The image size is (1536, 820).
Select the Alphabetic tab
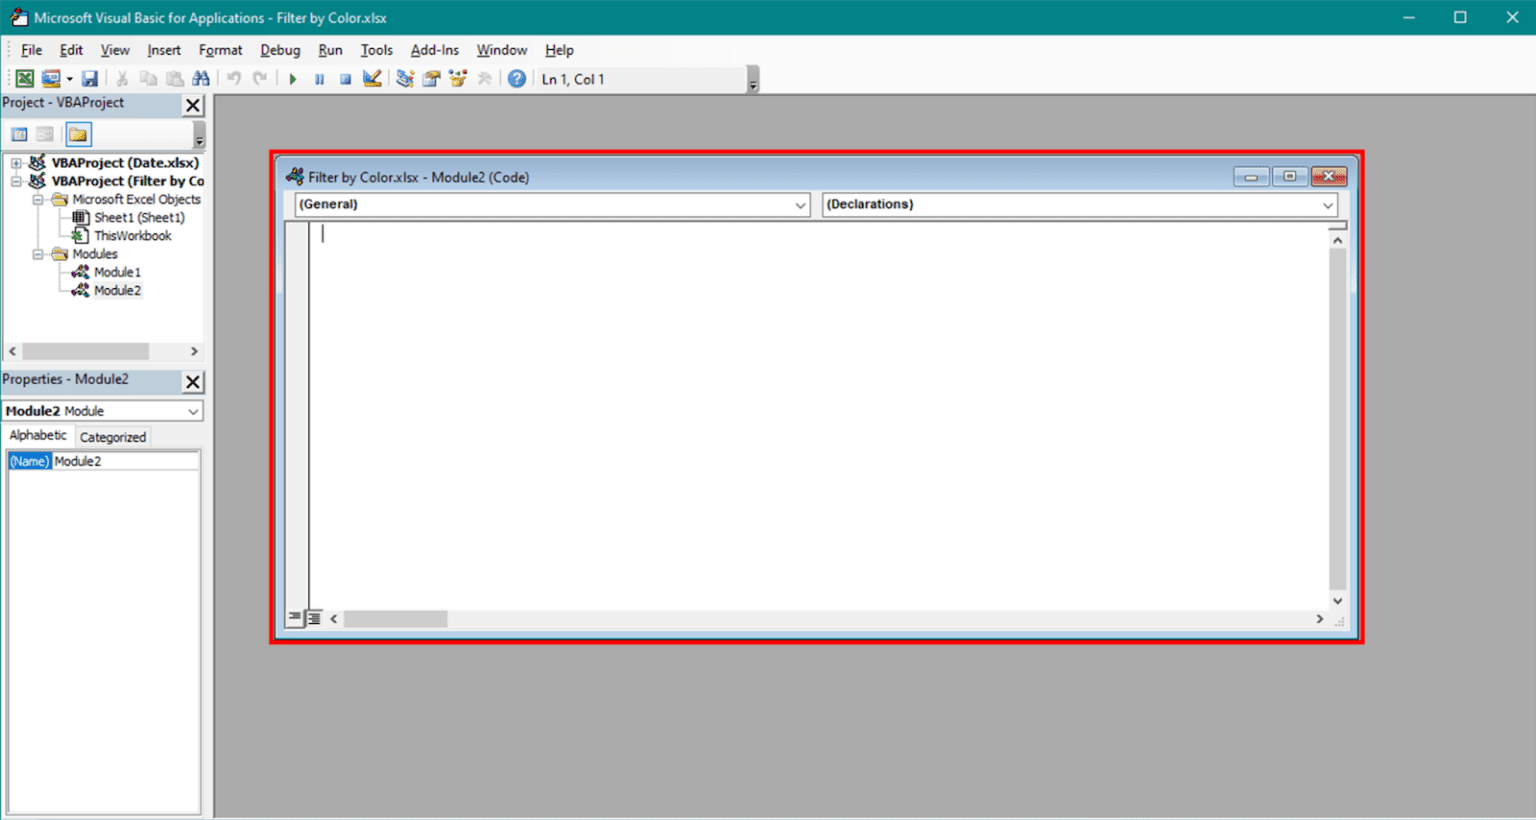click(x=38, y=434)
